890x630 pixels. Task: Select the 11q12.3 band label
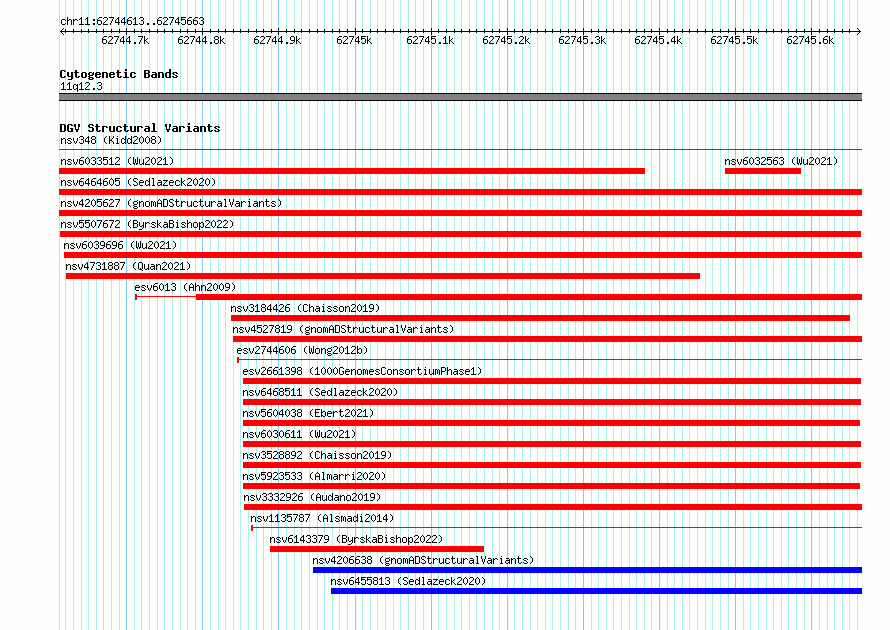pos(81,86)
